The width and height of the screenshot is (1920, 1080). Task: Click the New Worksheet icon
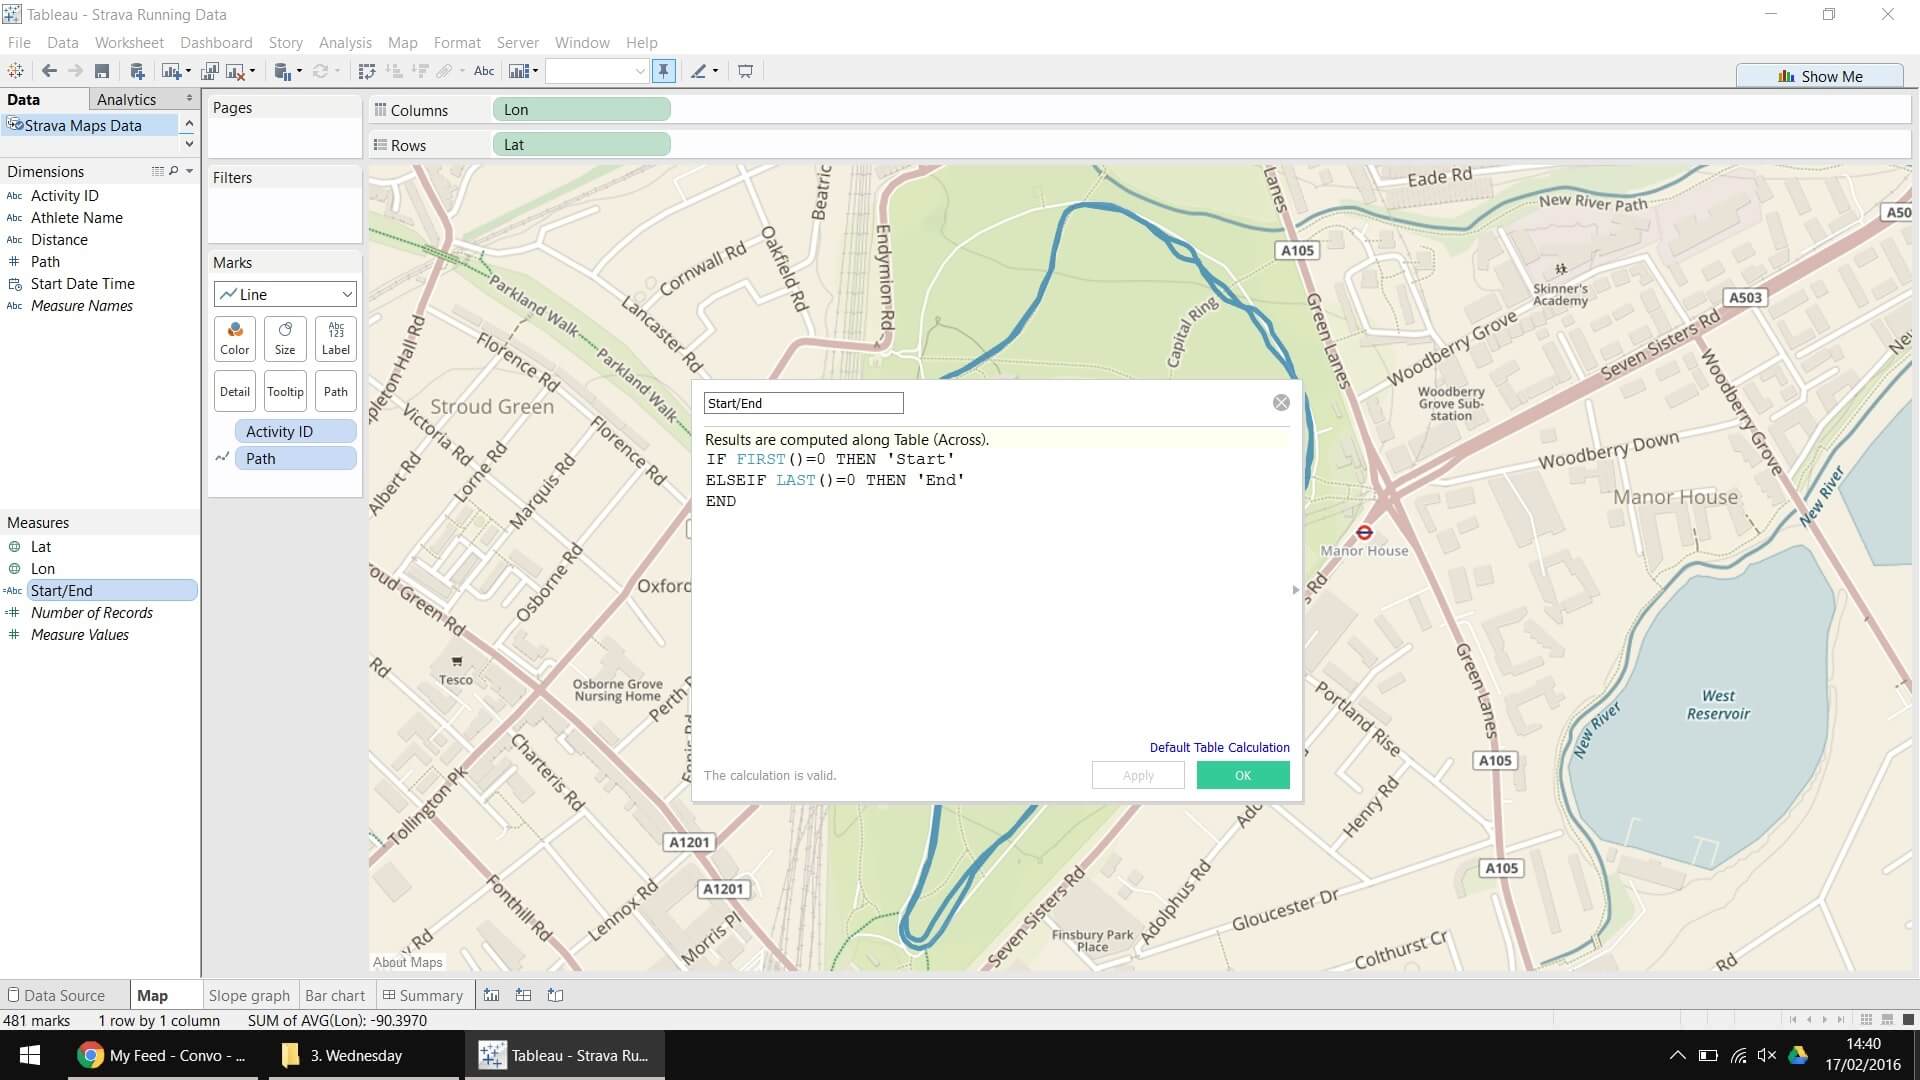pos(172,71)
